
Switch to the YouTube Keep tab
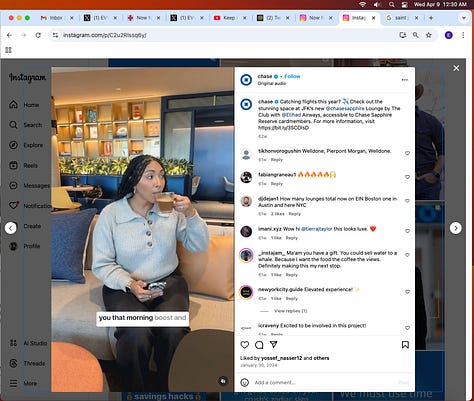point(230,18)
